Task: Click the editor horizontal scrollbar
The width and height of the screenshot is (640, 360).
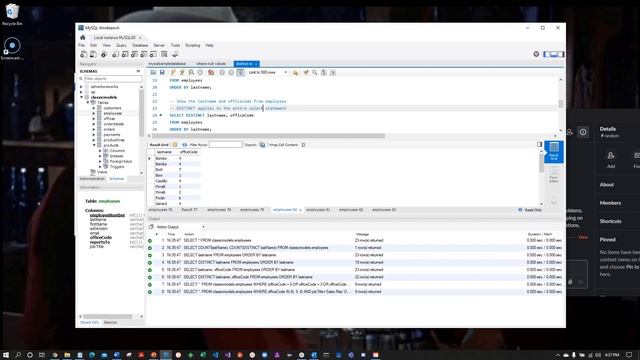Action: click(x=269, y=136)
